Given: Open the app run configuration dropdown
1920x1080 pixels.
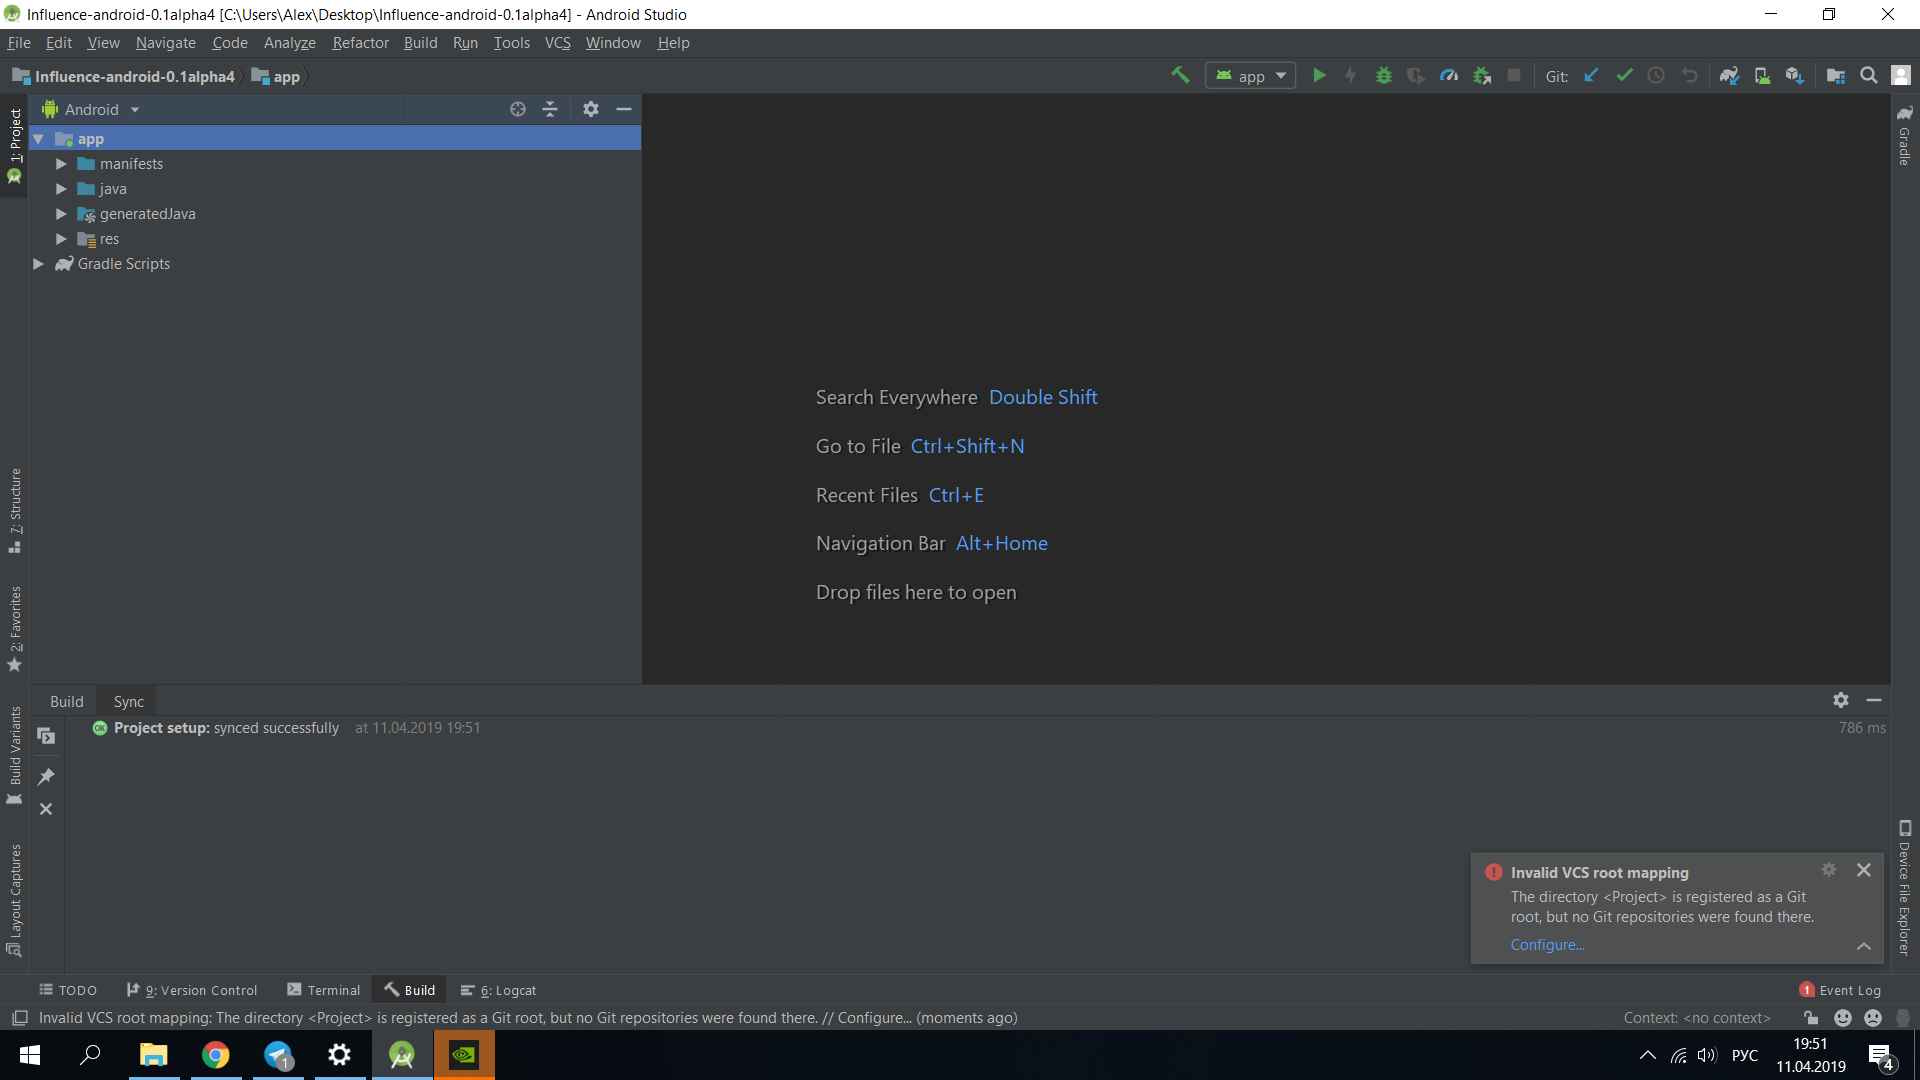Looking at the screenshot, I should click(1251, 76).
